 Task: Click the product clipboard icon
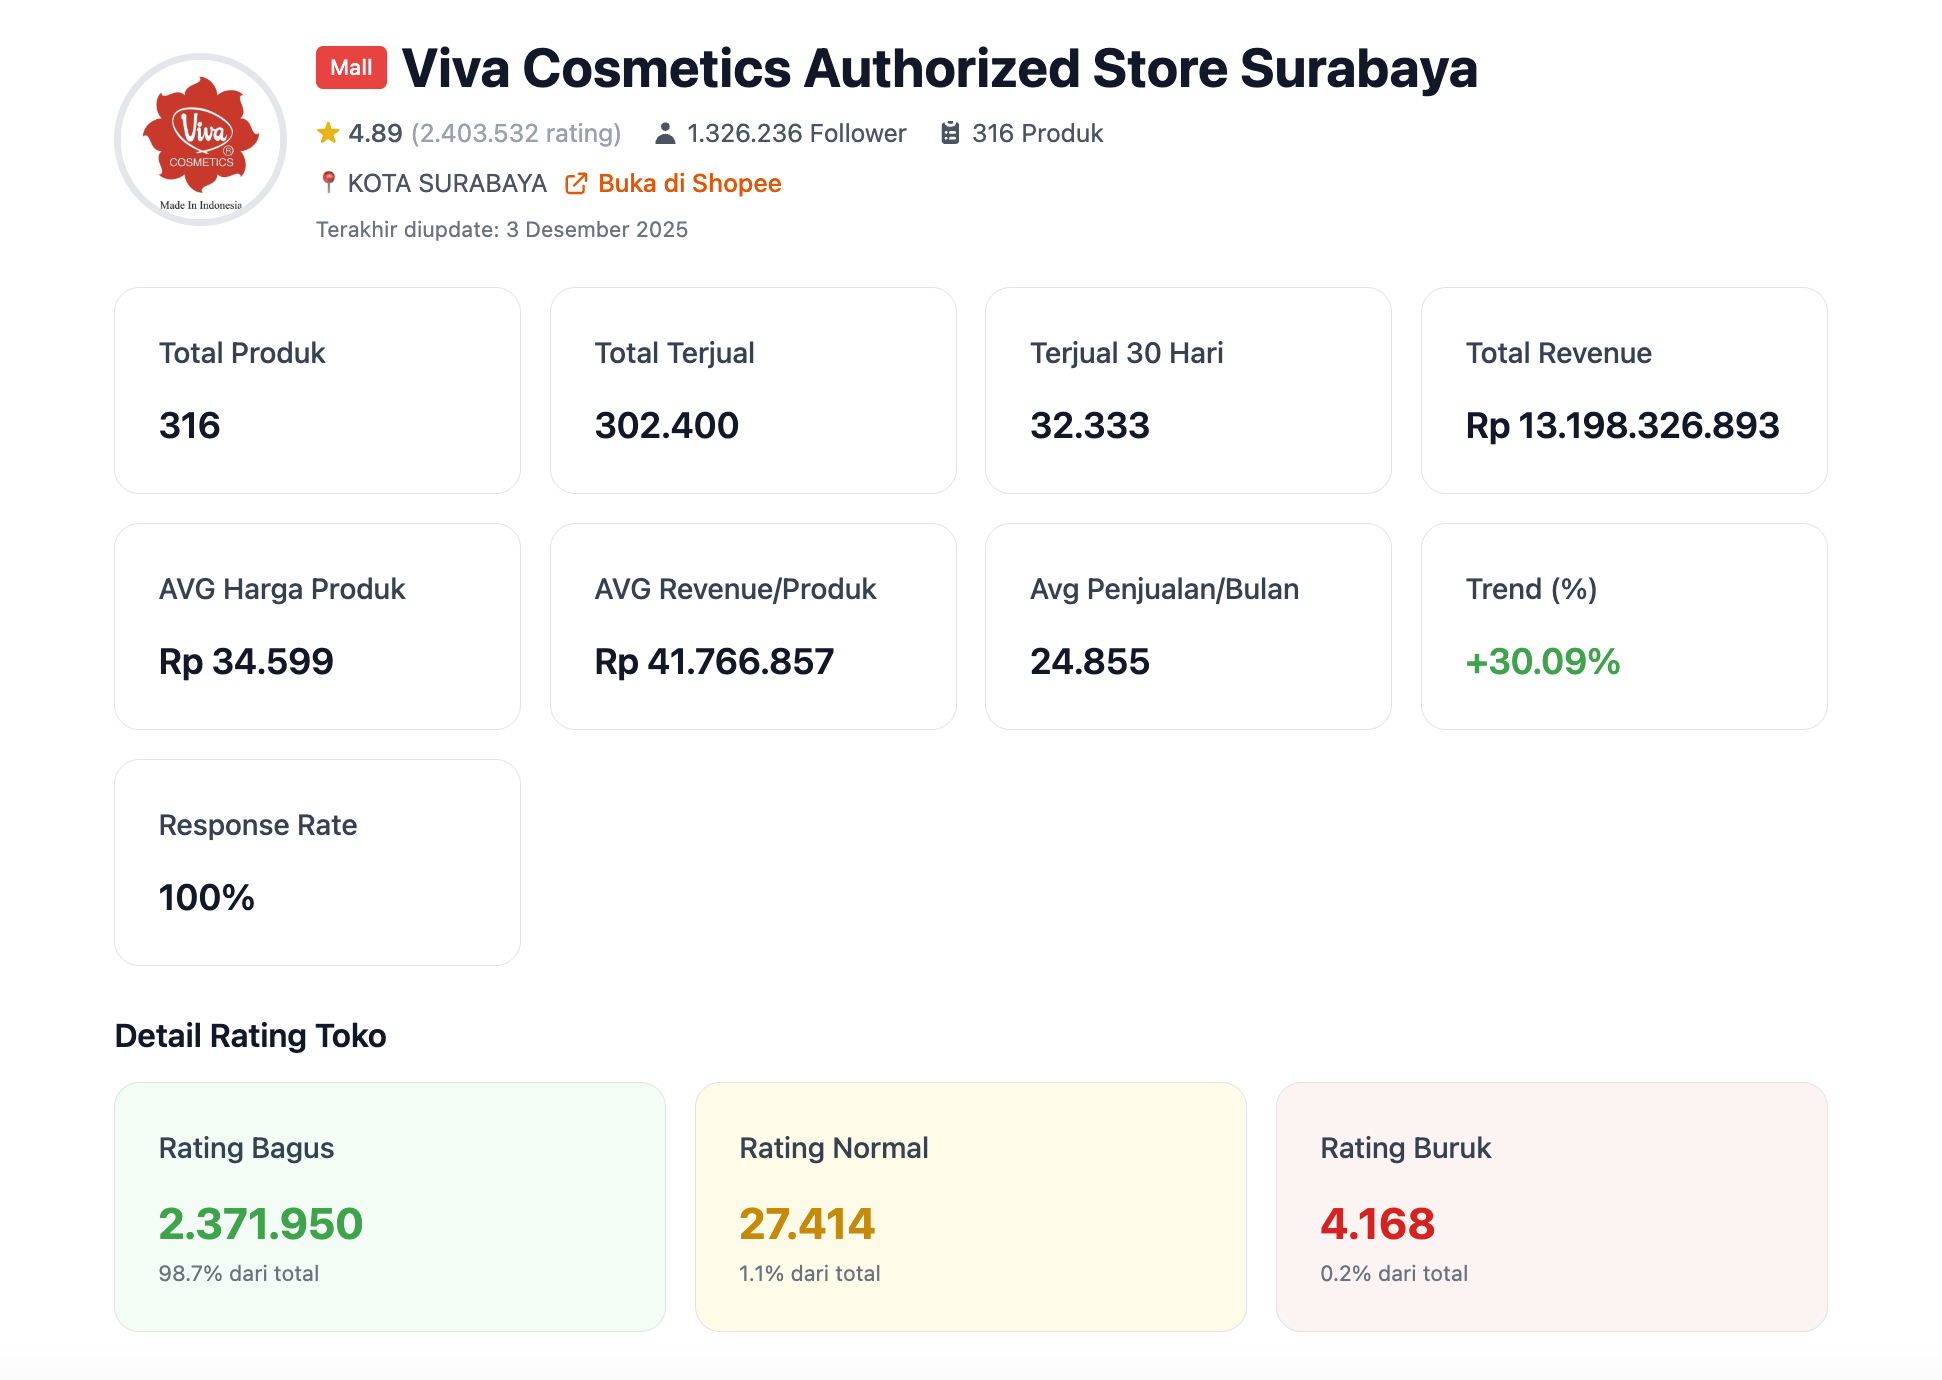click(950, 133)
